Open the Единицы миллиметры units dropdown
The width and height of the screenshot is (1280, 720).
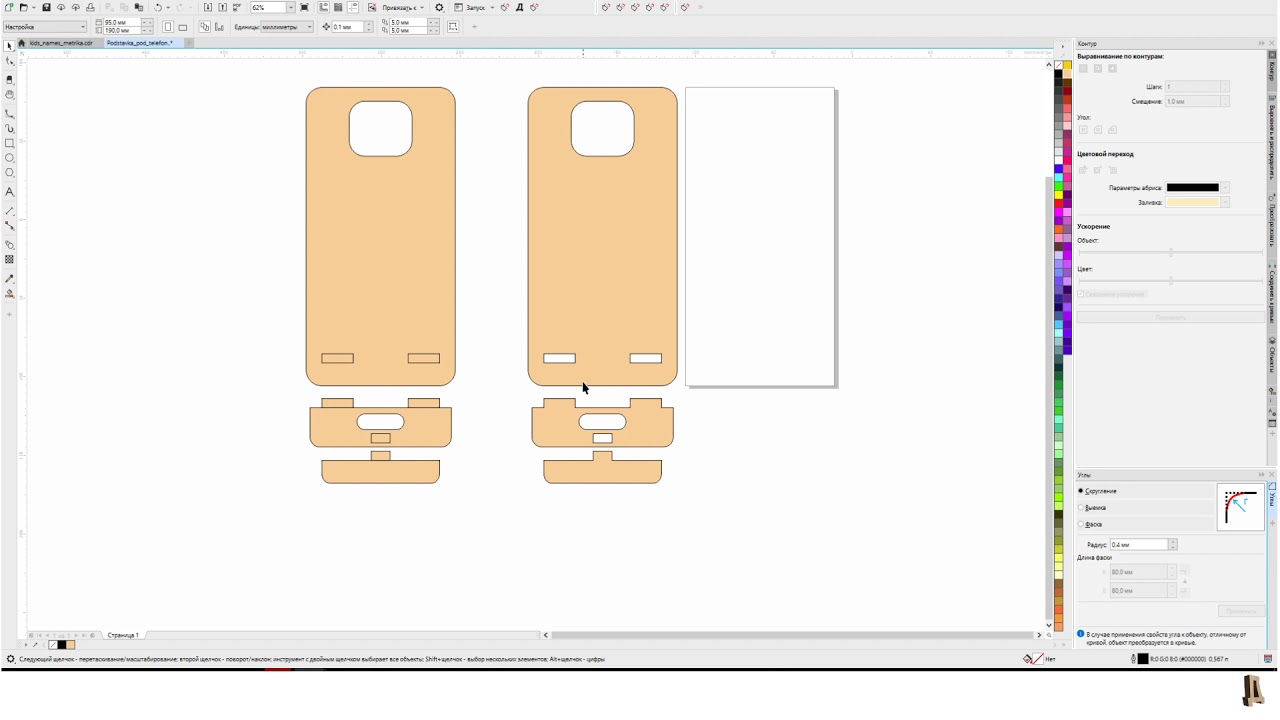pos(288,27)
